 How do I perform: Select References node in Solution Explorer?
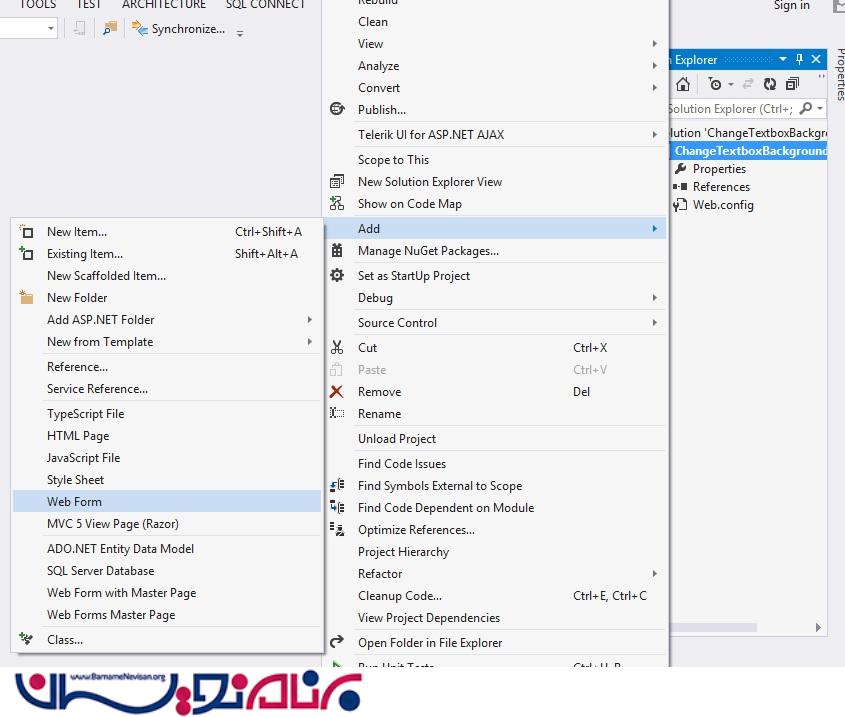coord(721,187)
